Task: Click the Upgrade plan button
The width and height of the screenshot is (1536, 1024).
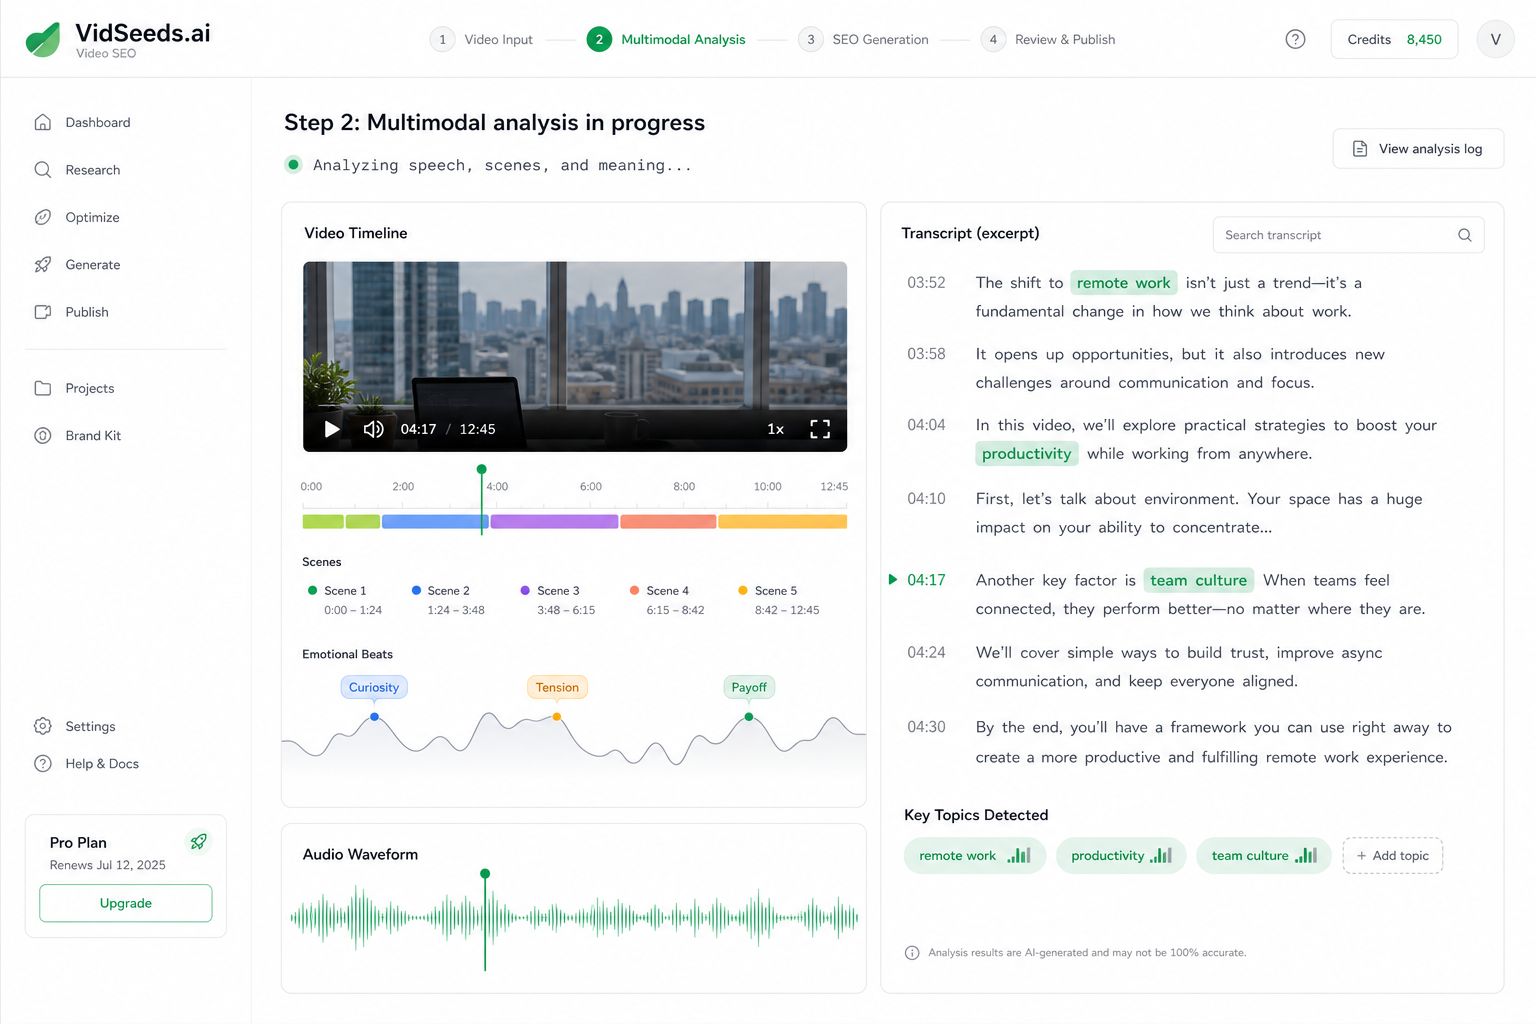Action: click(x=126, y=903)
